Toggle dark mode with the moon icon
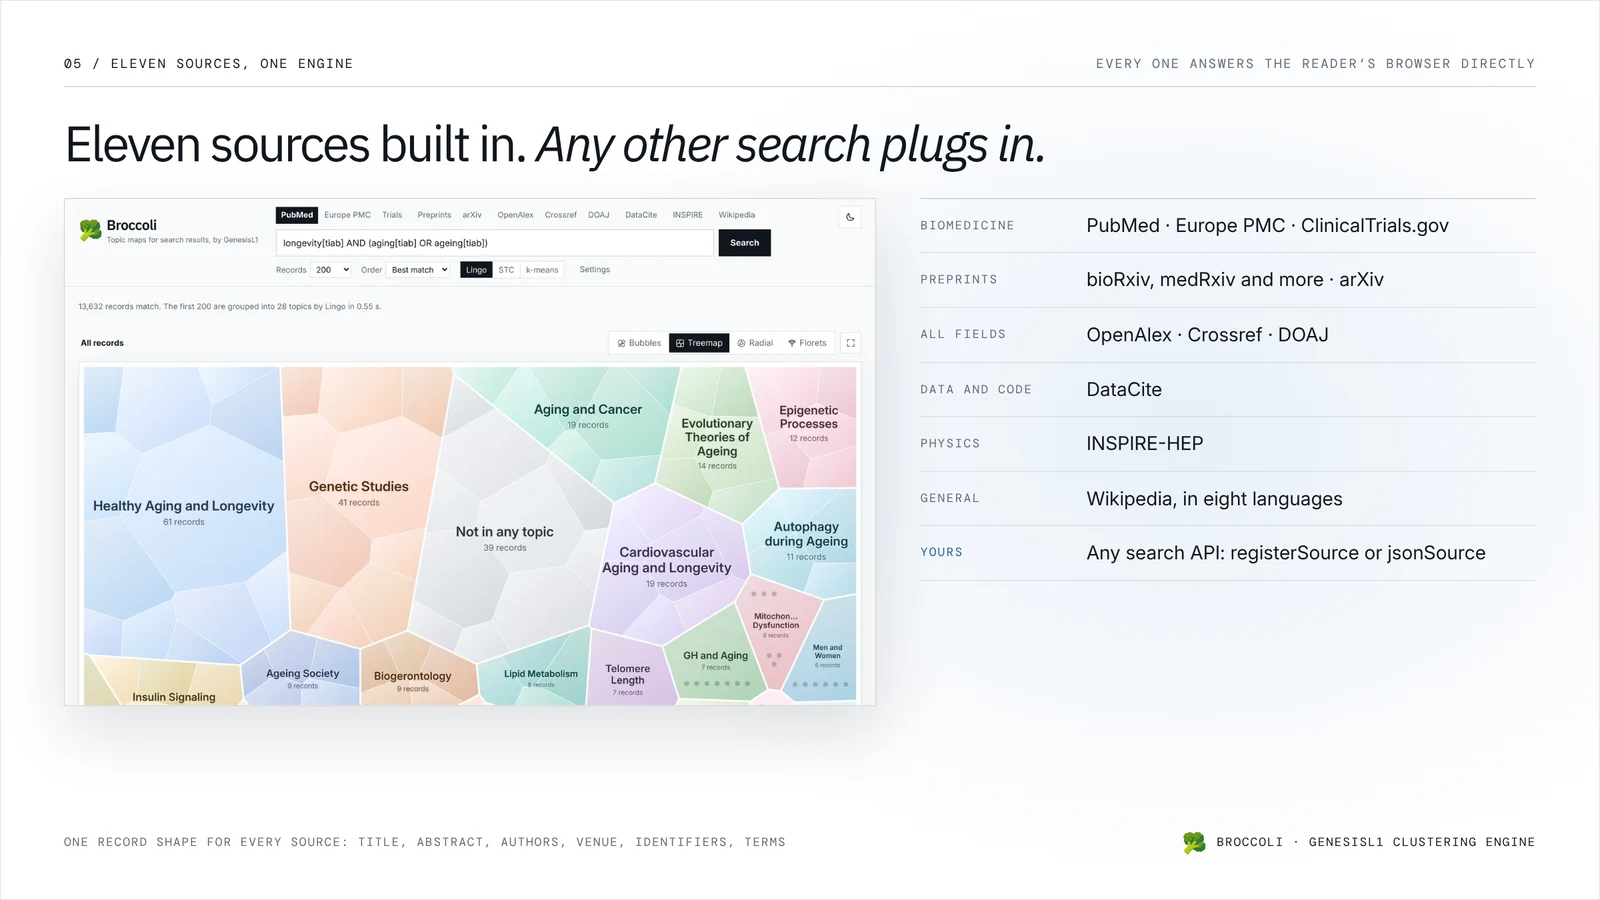The width and height of the screenshot is (1600, 900). (850, 217)
